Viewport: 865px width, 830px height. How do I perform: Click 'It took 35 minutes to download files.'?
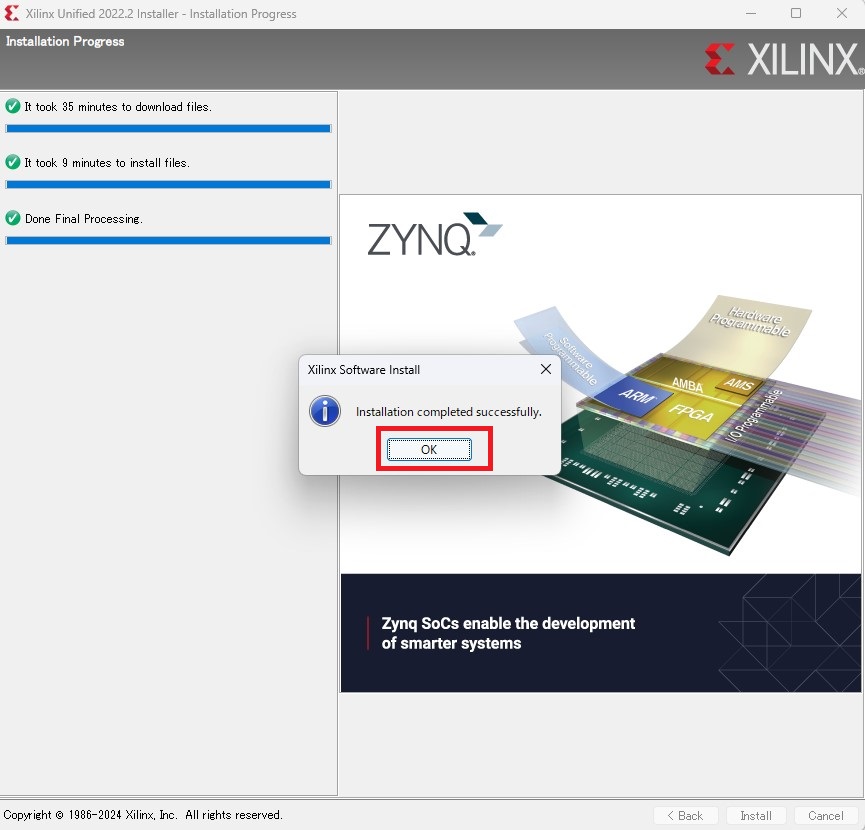coord(118,106)
